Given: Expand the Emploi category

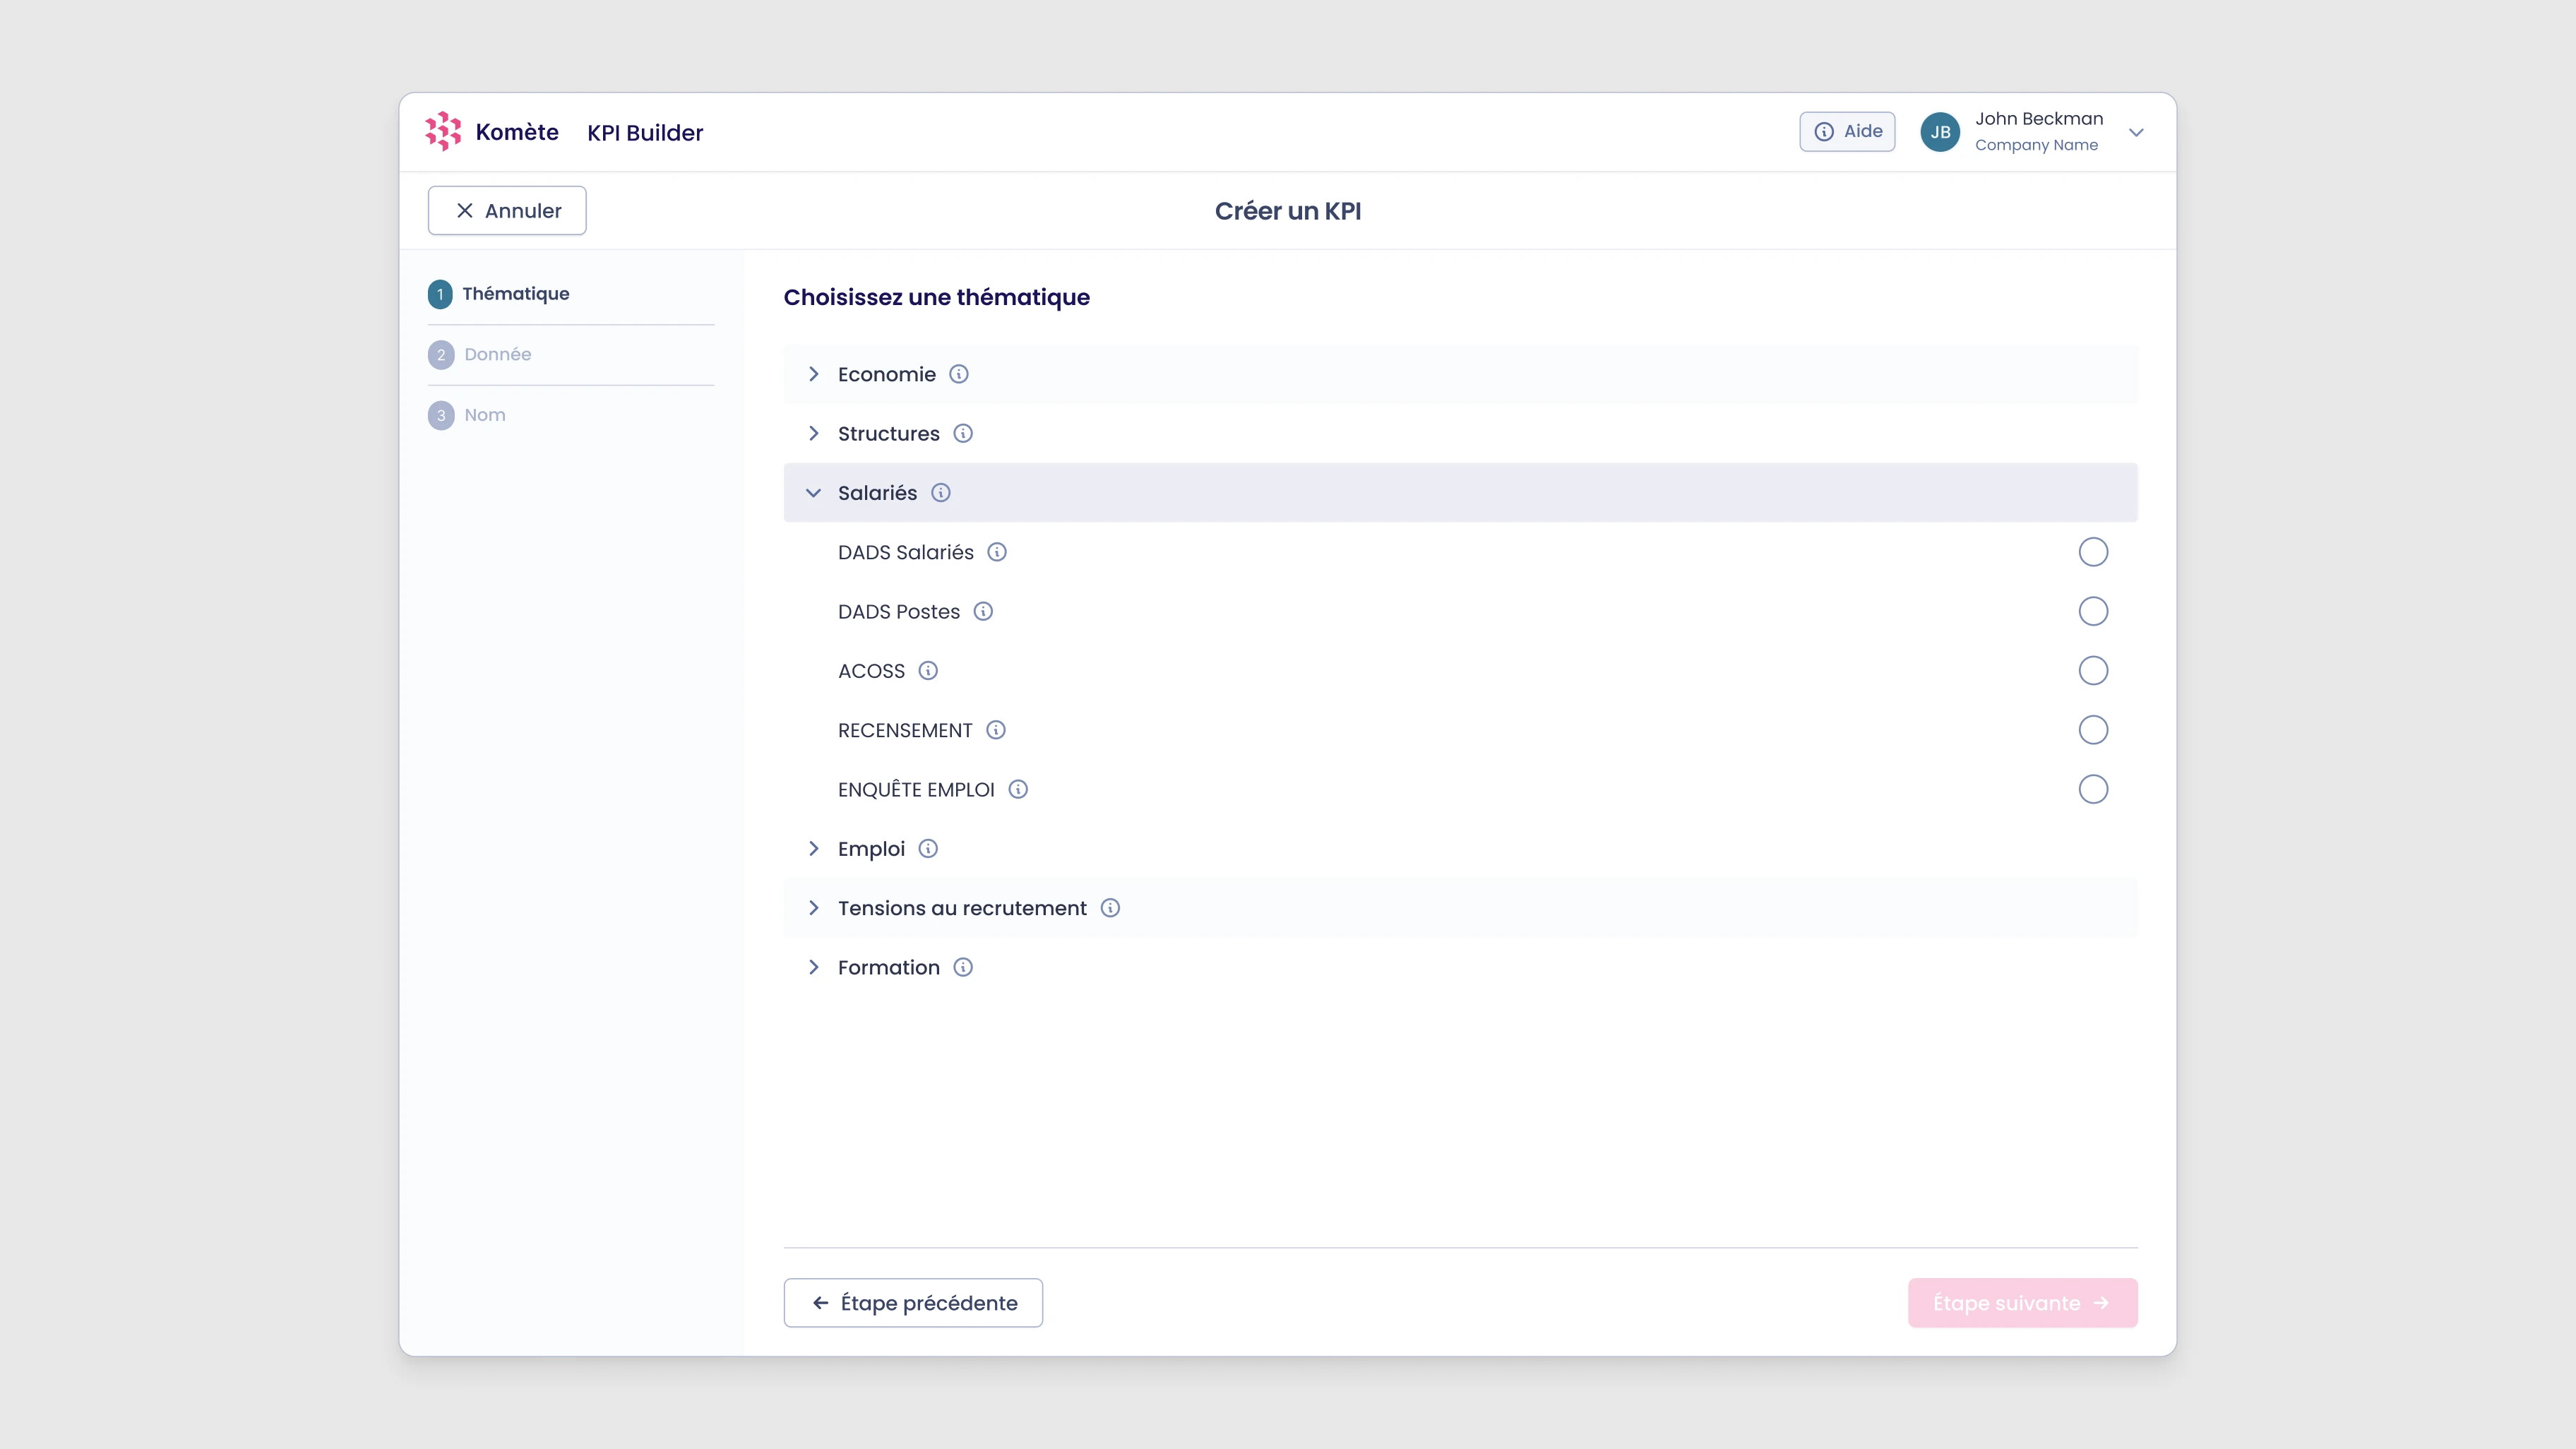Looking at the screenshot, I should (813, 849).
